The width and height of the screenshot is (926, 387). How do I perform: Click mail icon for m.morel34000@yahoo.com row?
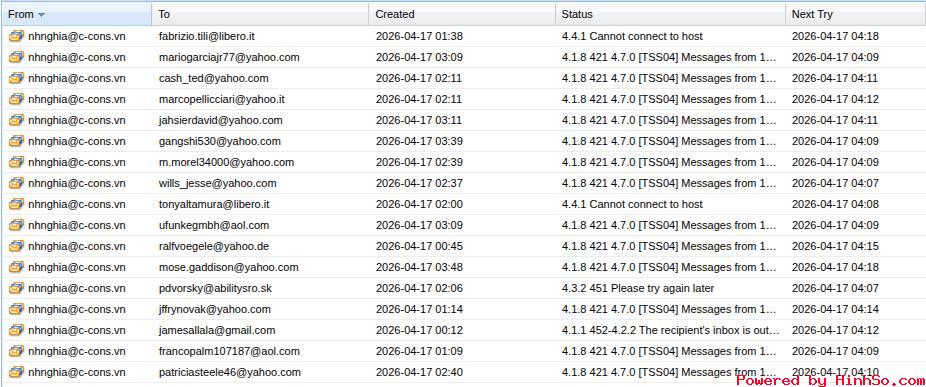pyautogui.click(x=17, y=162)
